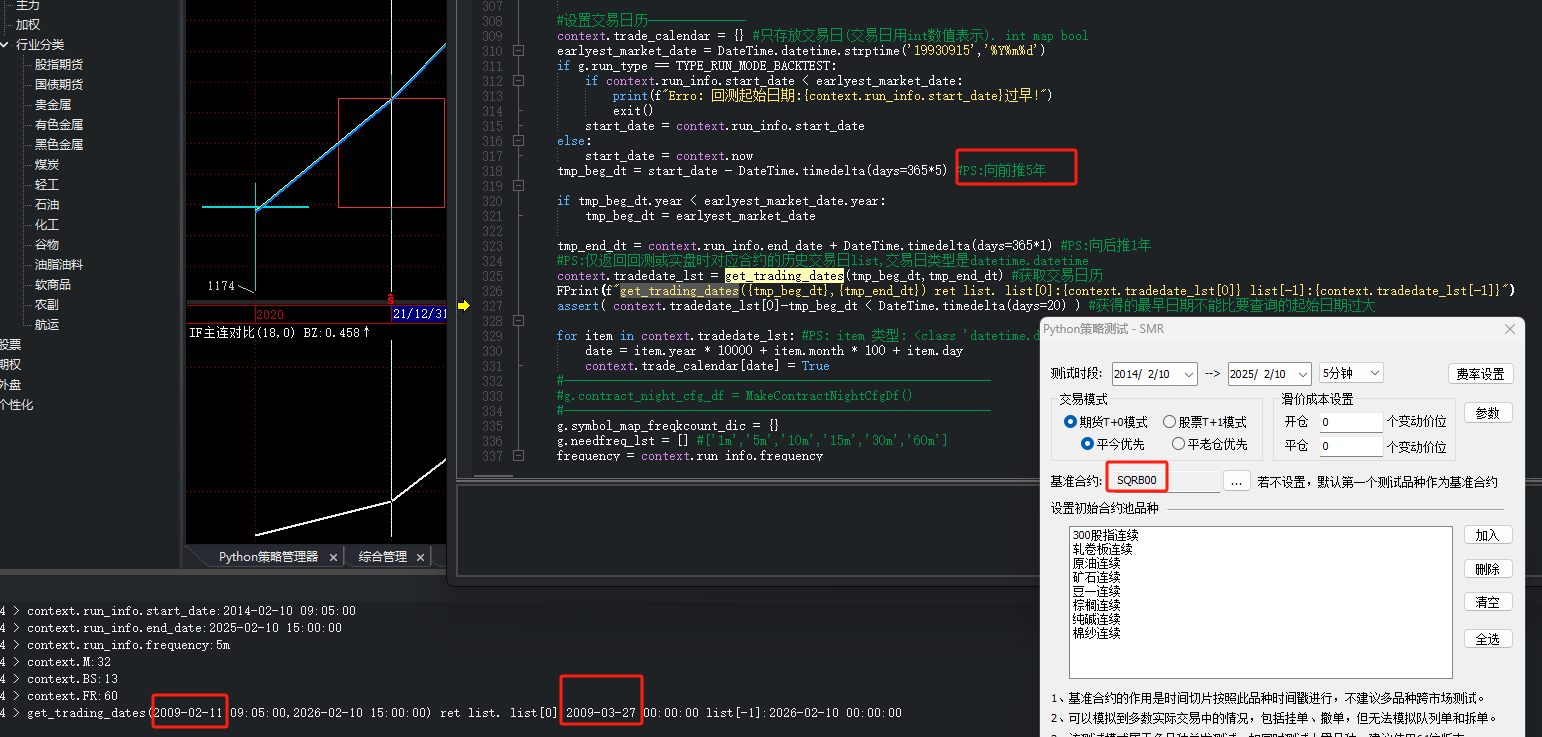Switch to the 综合管理 tab
This screenshot has height=737, width=1542.
383,557
